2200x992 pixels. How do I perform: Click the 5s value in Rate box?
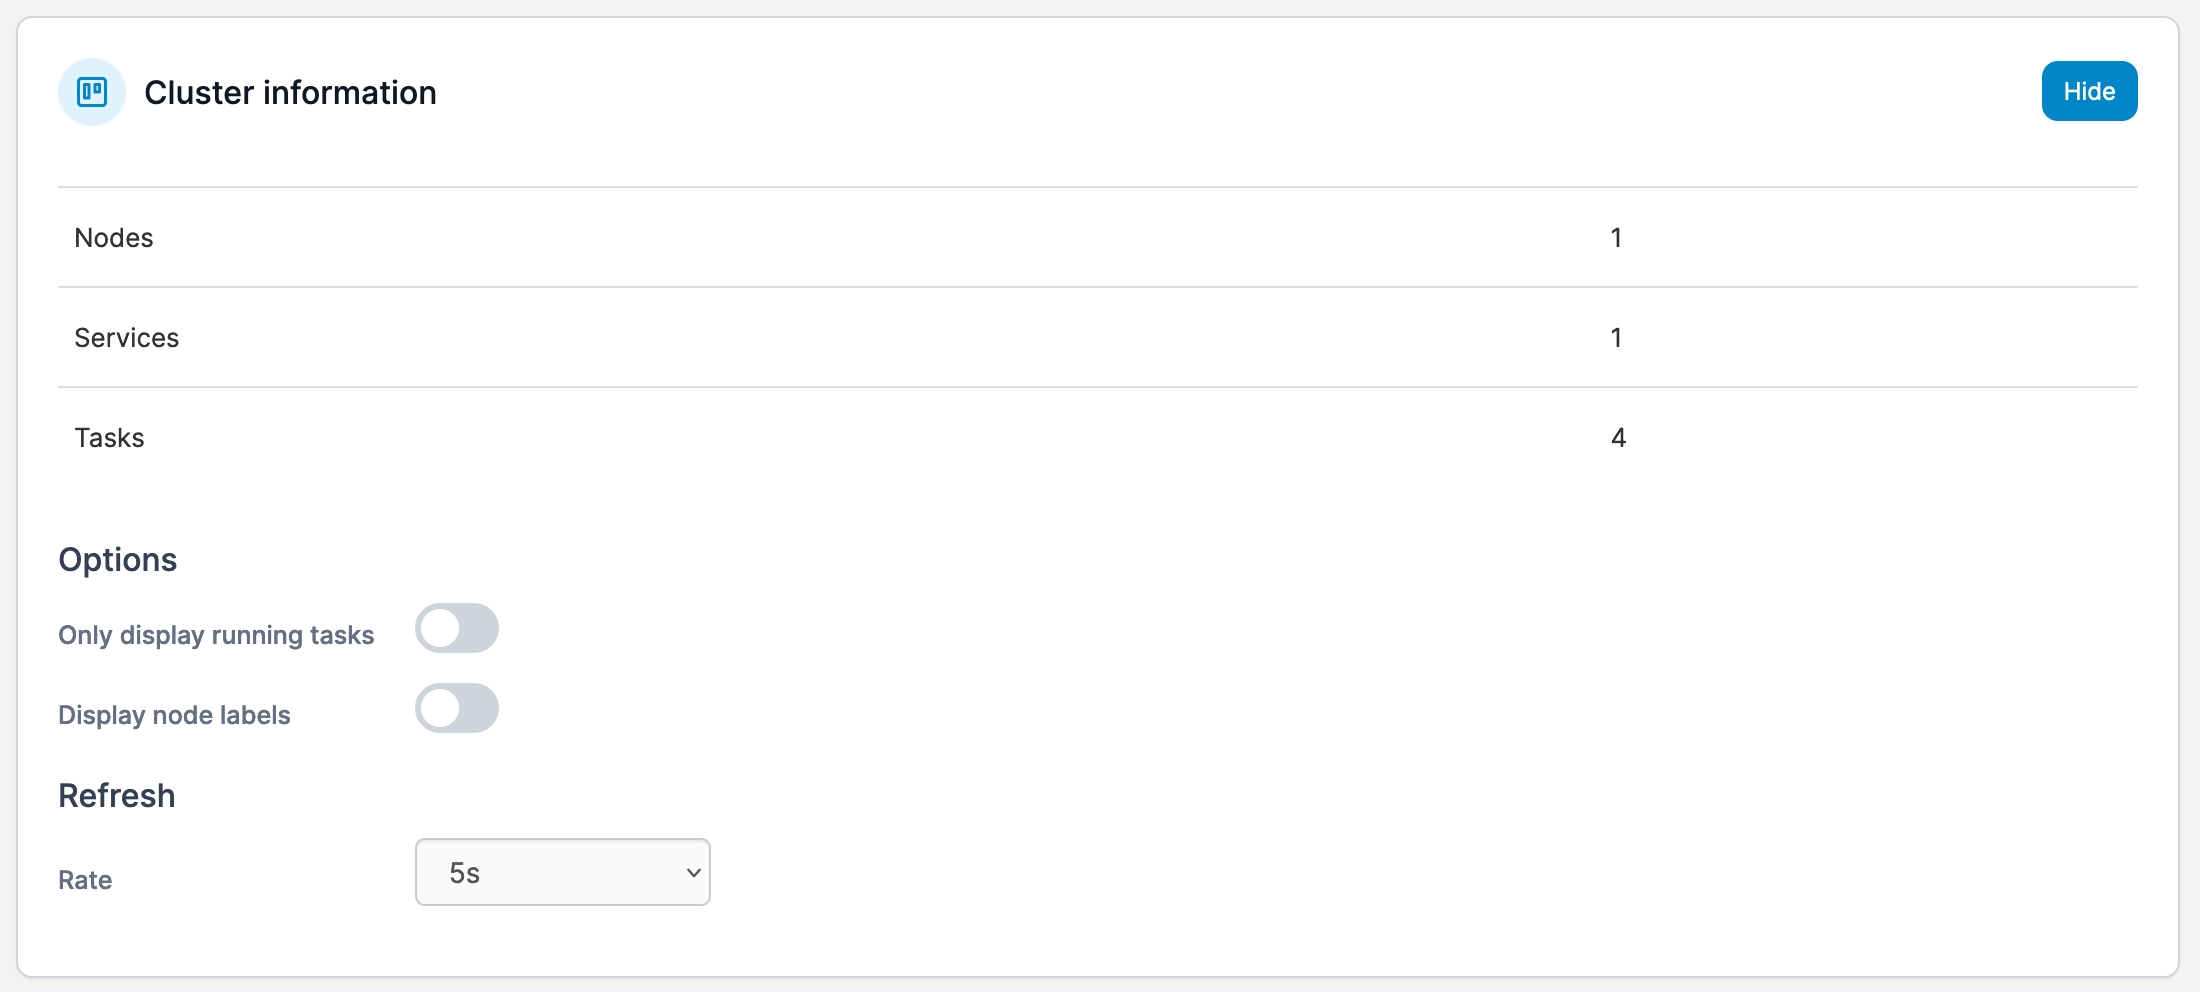[x=465, y=873]
